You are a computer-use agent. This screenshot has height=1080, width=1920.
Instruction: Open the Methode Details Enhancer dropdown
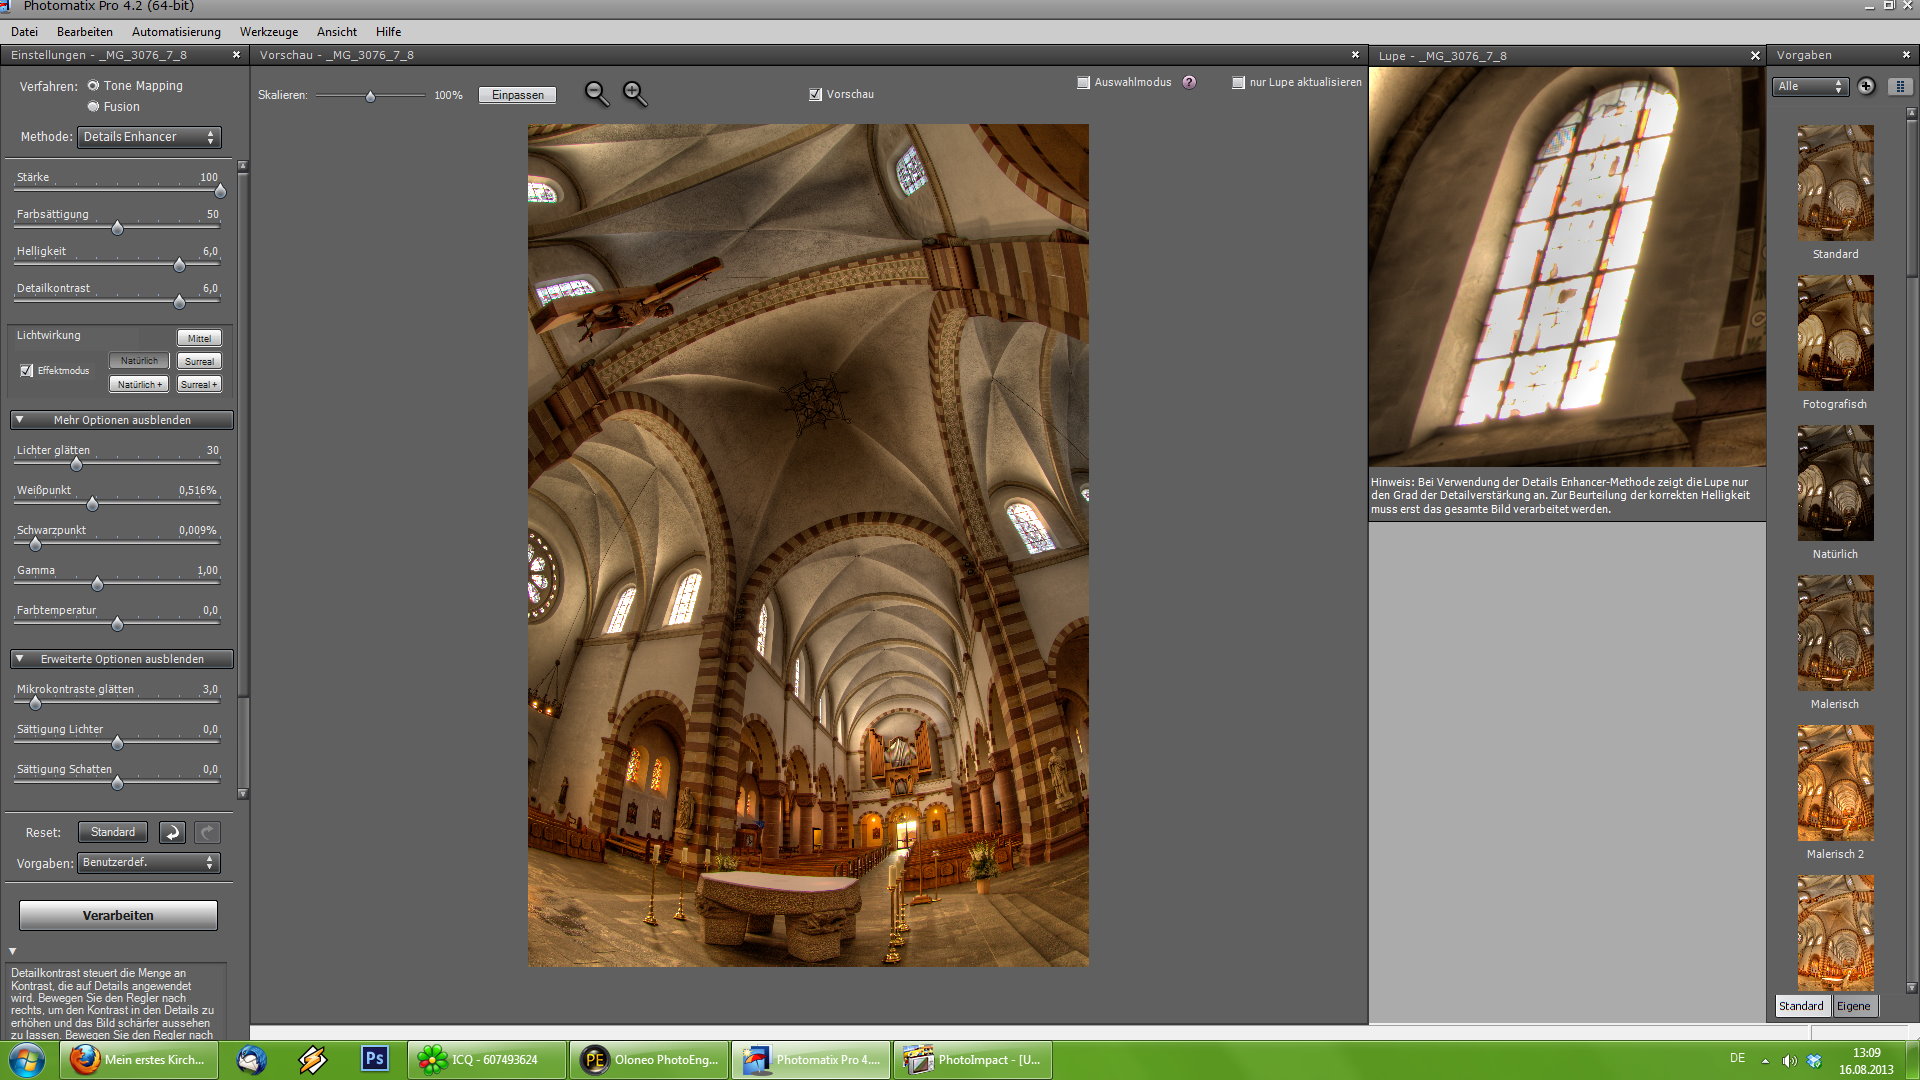[x=149, y=137]
